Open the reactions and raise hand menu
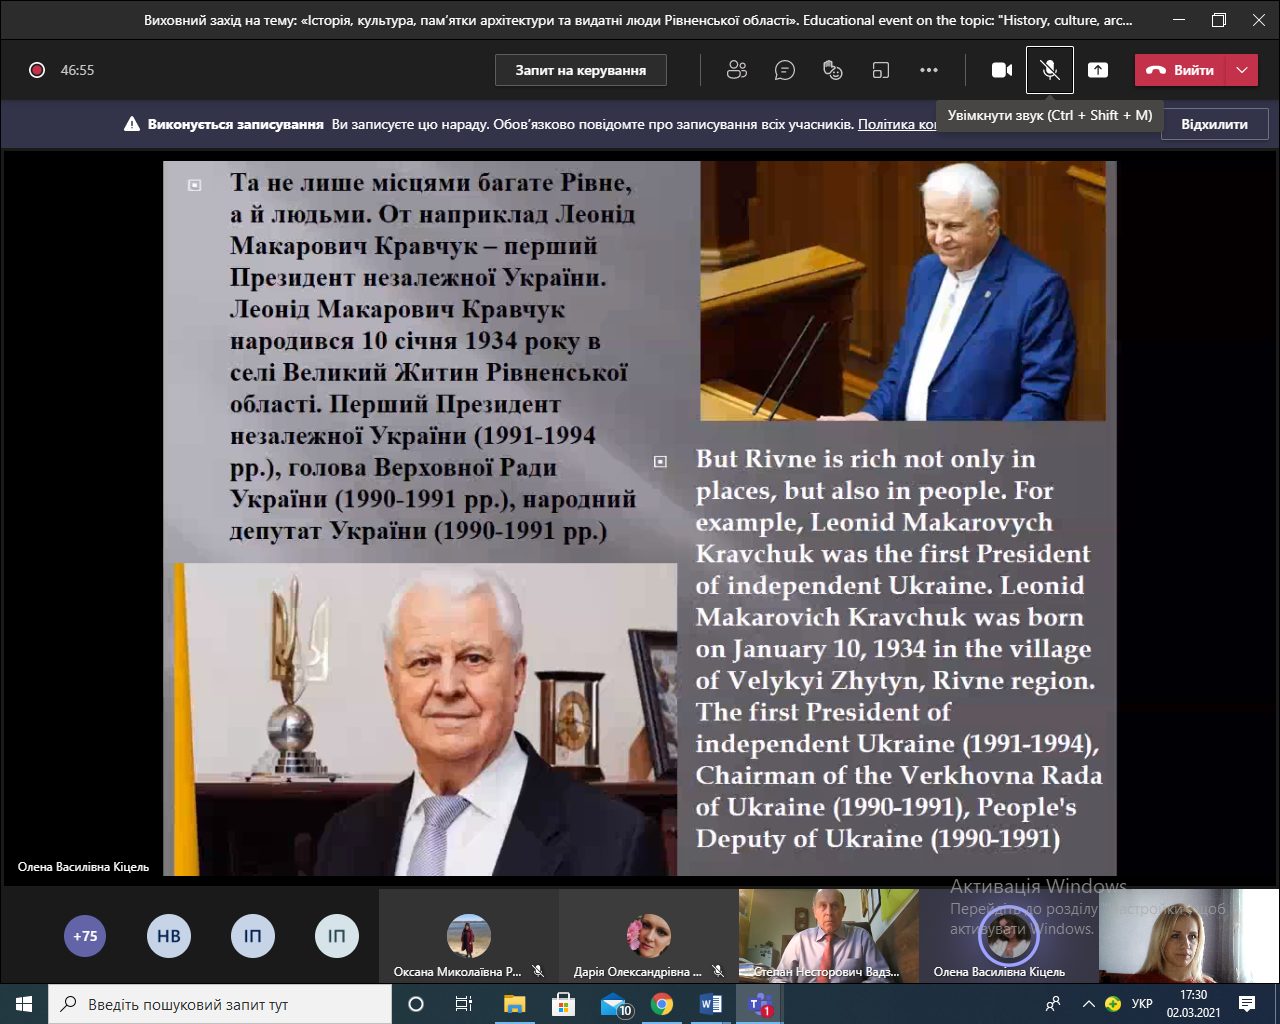This screenshot has width=1280, height=1024. pyautogui.click(x=832, y=70)
